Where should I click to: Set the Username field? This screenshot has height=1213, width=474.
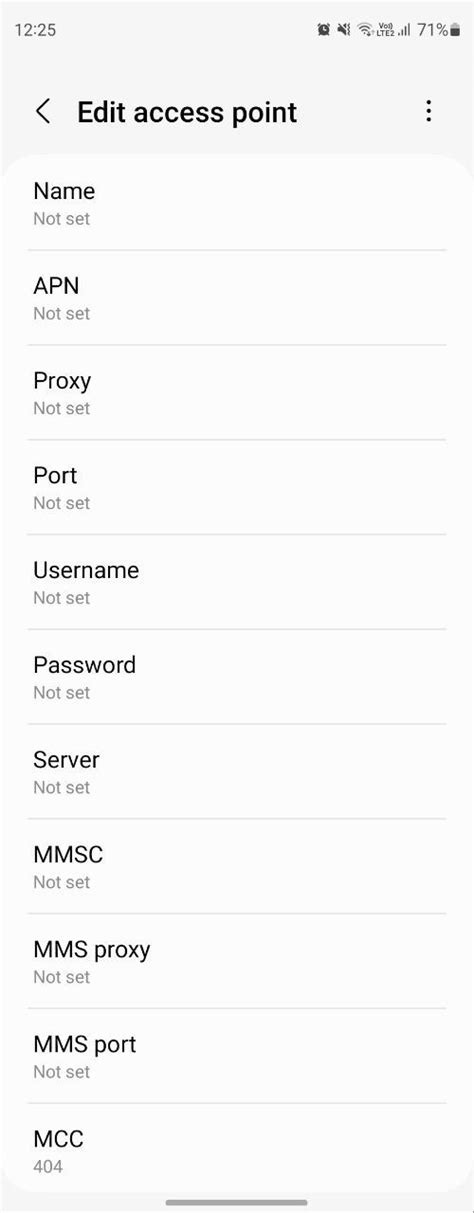(237, 582)
